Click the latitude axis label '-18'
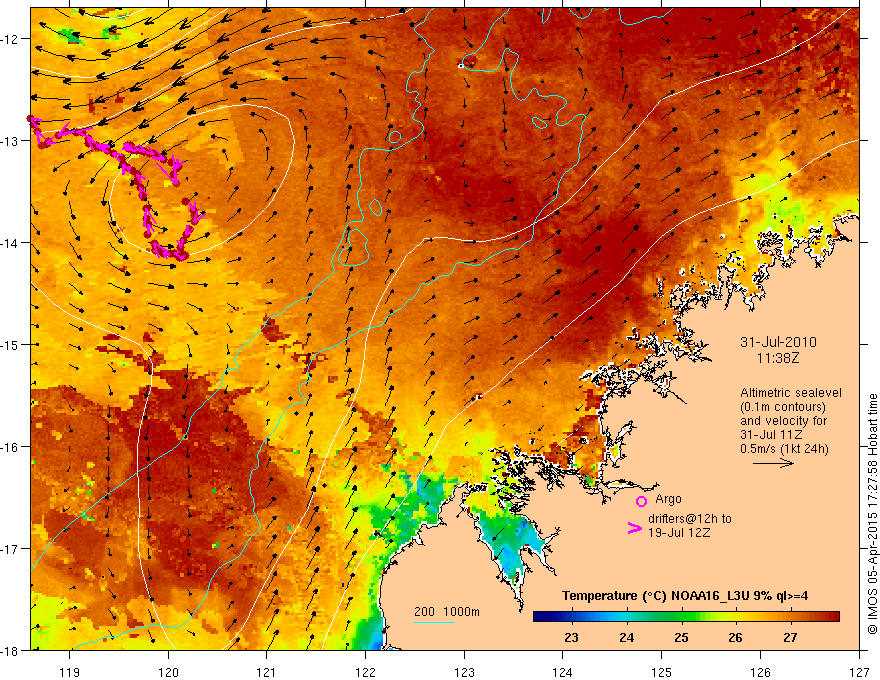The image size is (880, 680). 11,650
